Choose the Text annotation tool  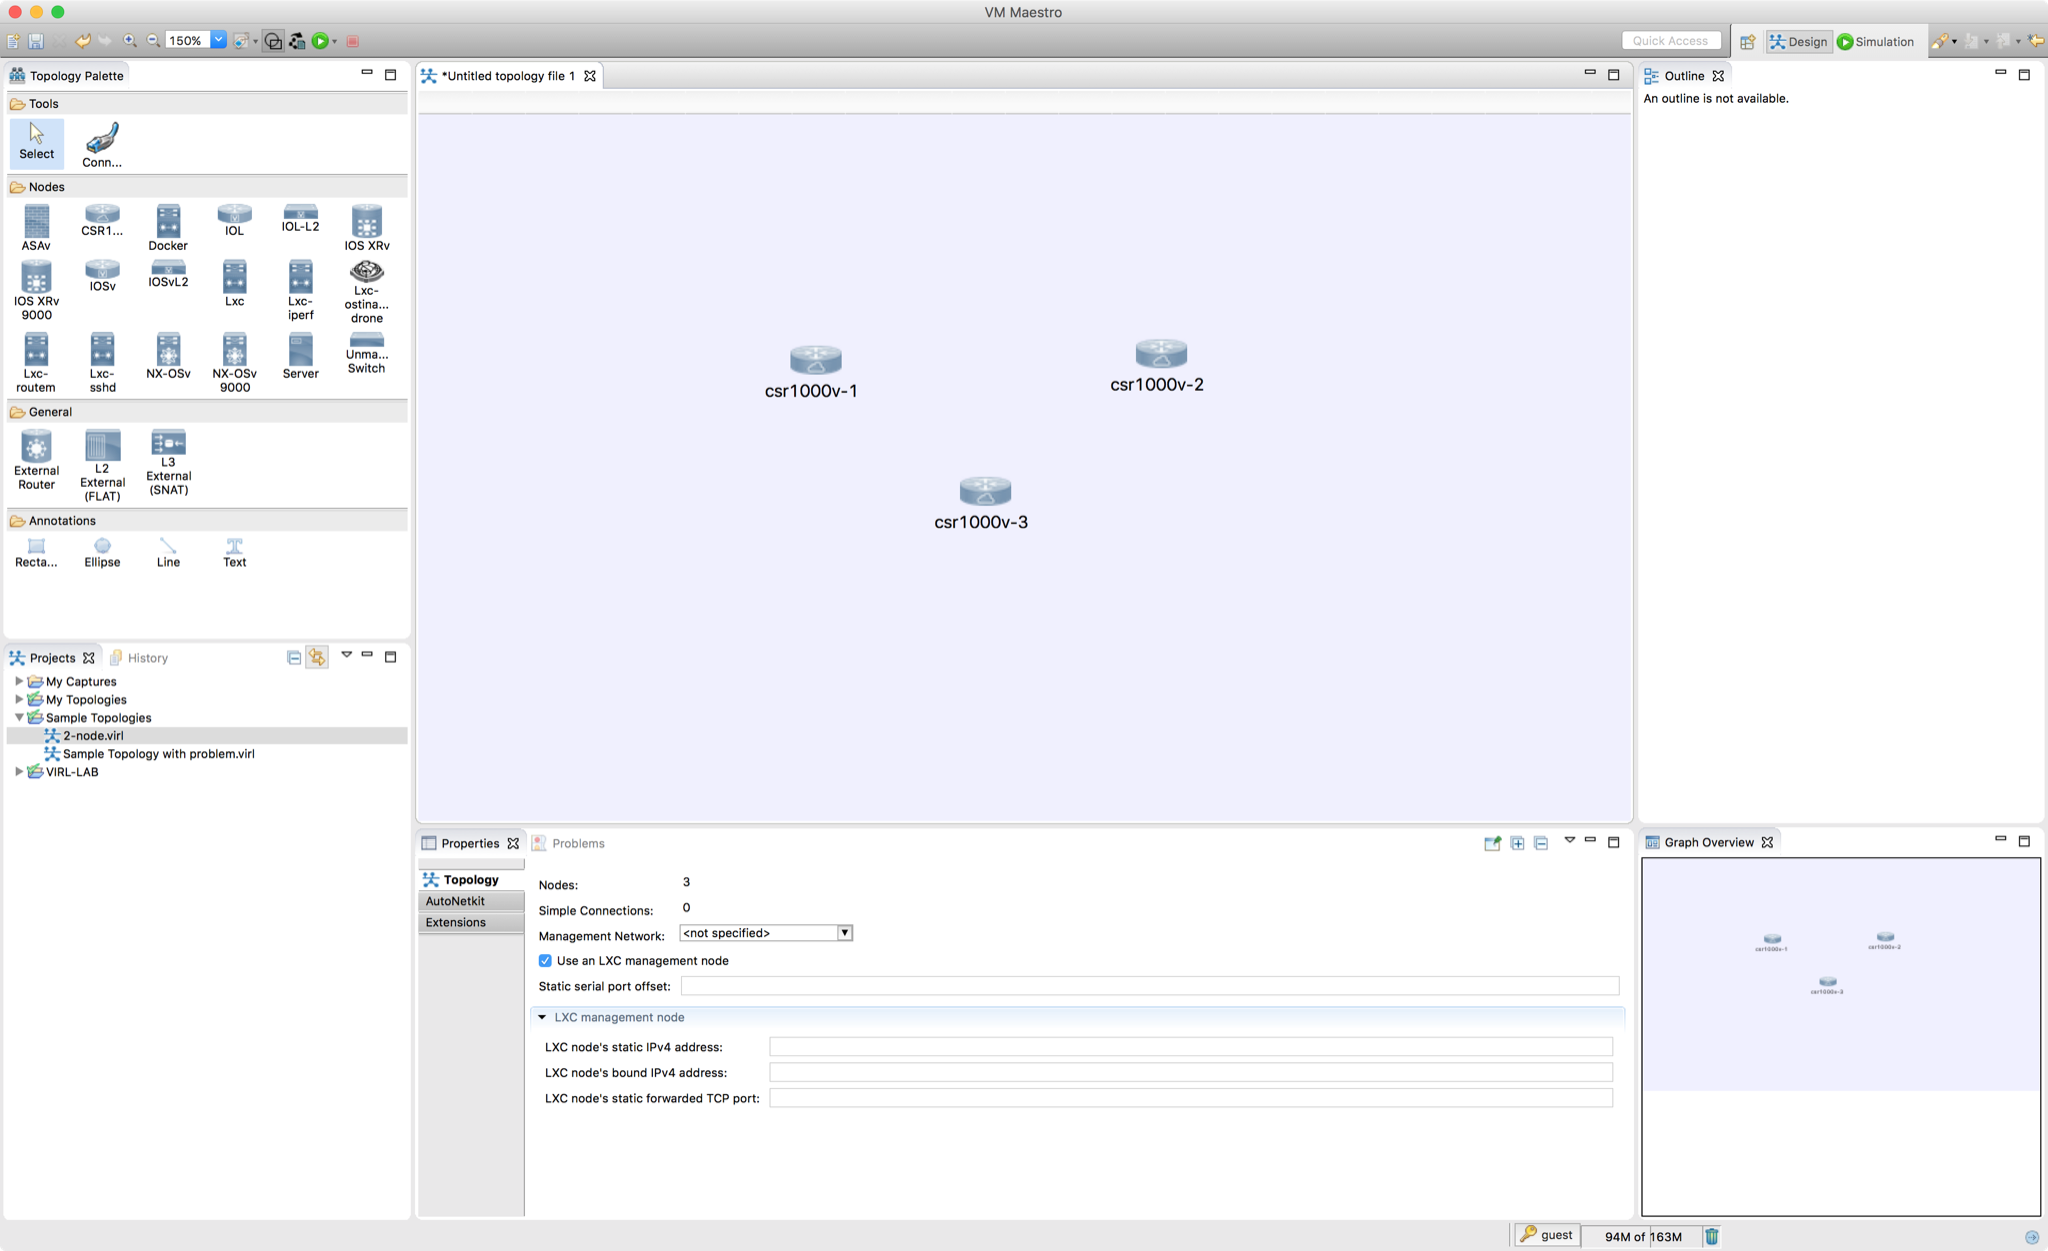234,553
